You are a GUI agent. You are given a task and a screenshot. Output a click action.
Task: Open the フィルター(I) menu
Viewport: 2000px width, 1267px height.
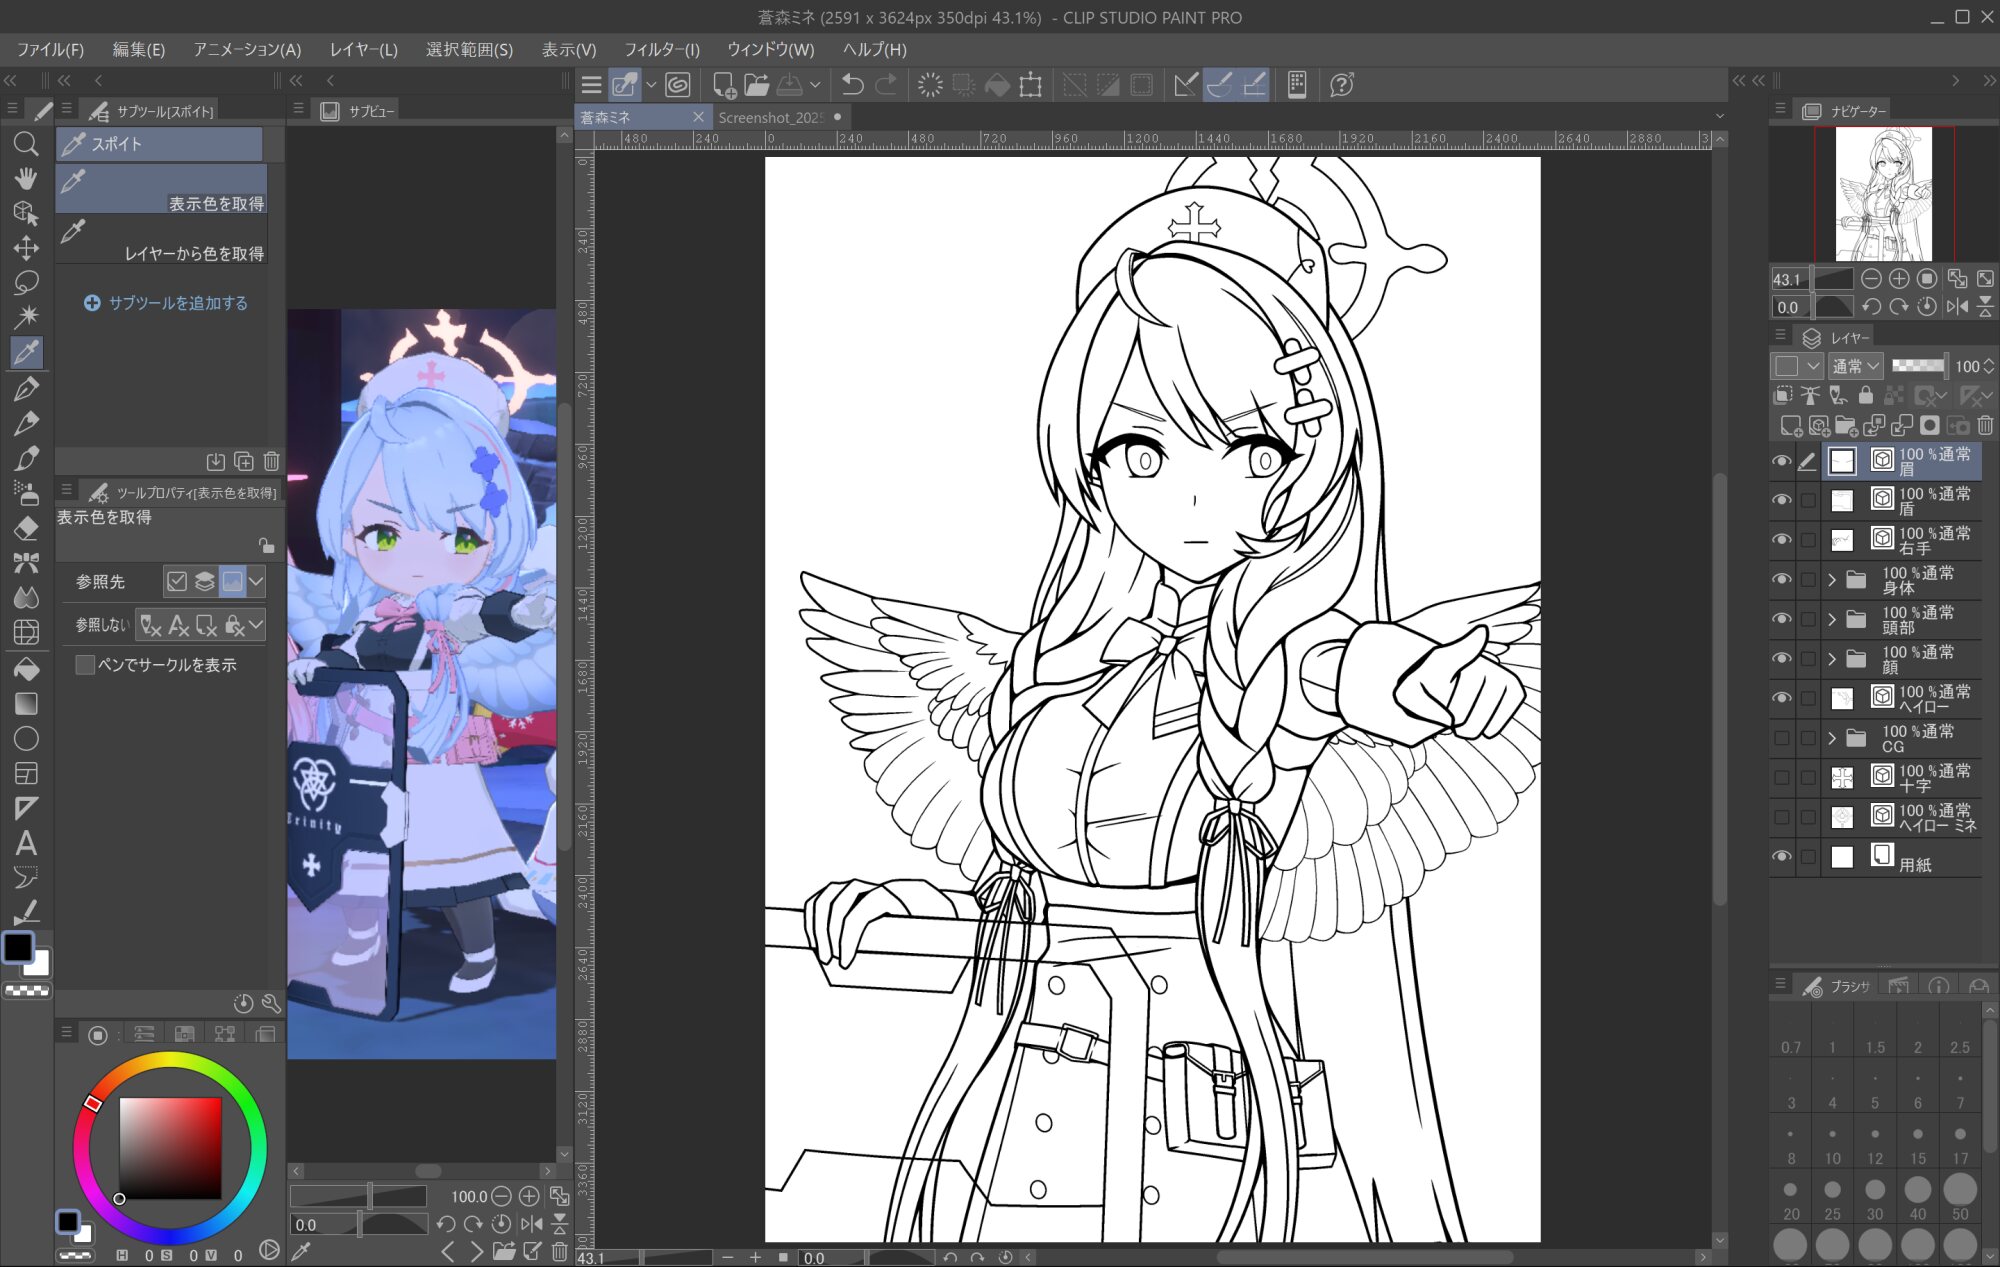(661, 49)
